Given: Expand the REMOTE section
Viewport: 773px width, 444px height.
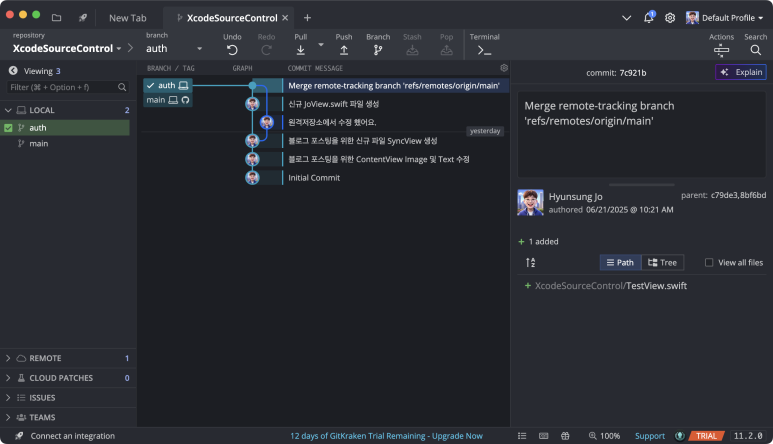Looking at the screenshot, I should tap(8, 358).
